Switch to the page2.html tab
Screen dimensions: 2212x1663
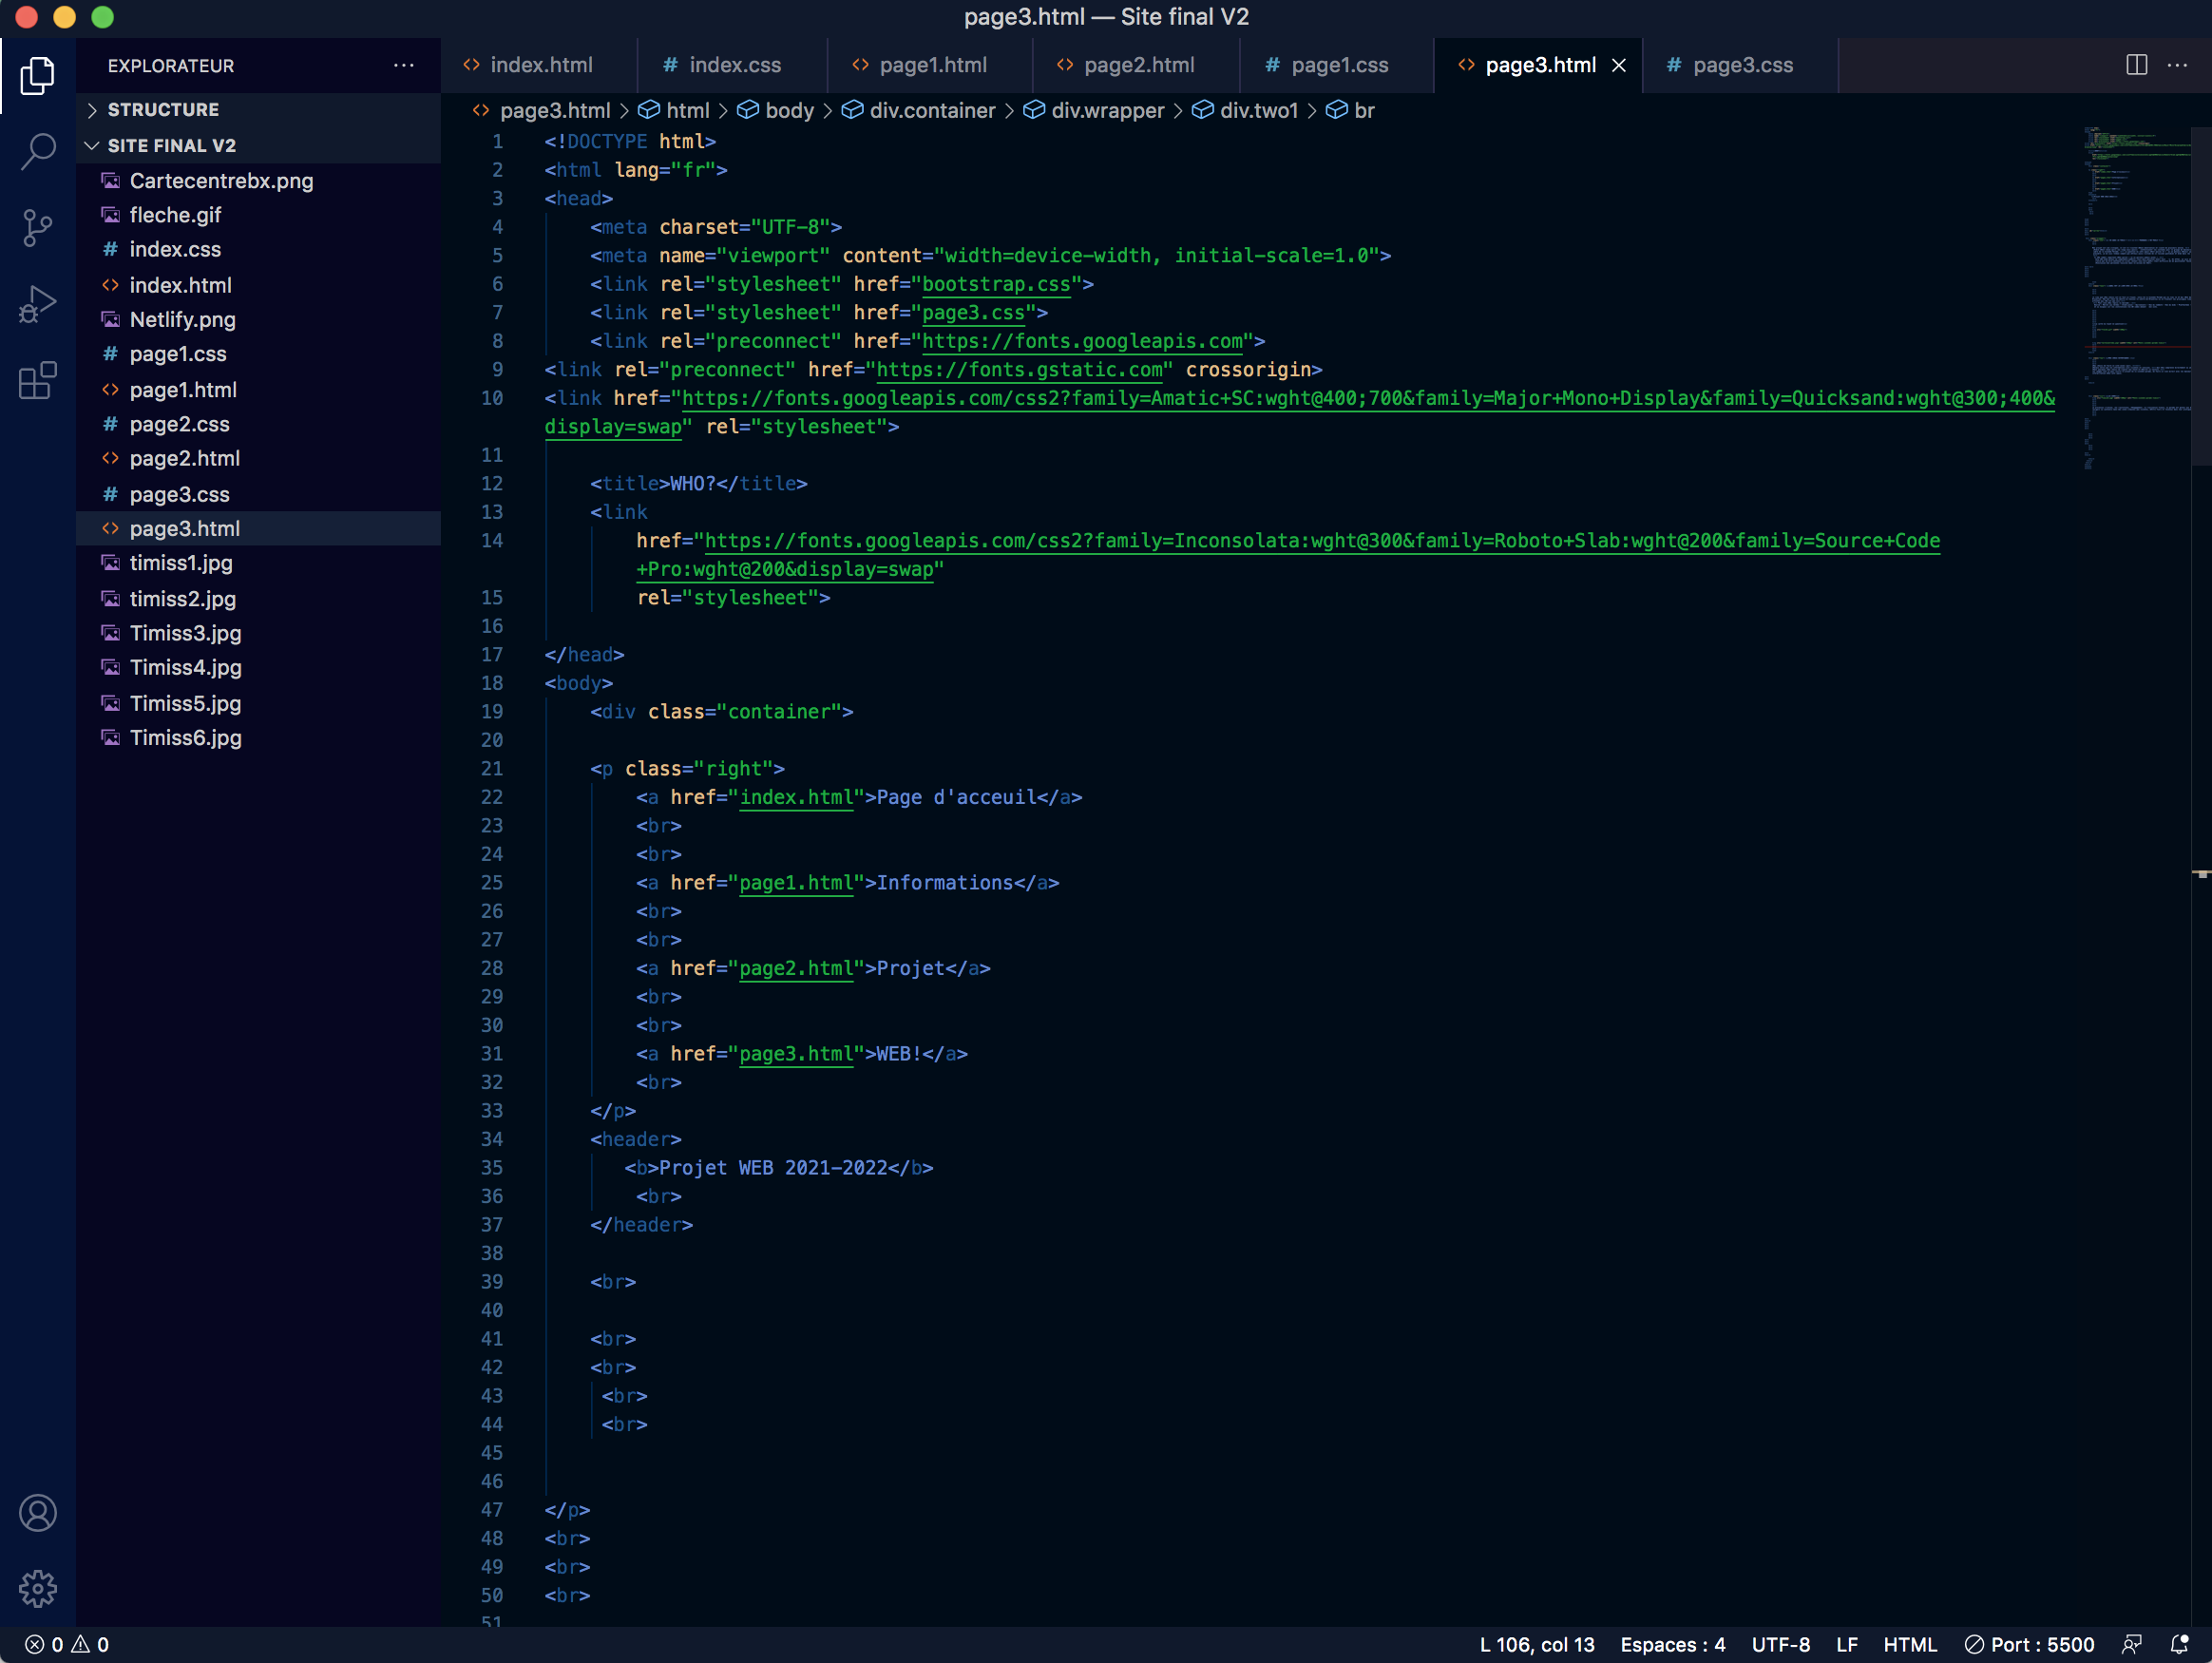coord(1136,65)
